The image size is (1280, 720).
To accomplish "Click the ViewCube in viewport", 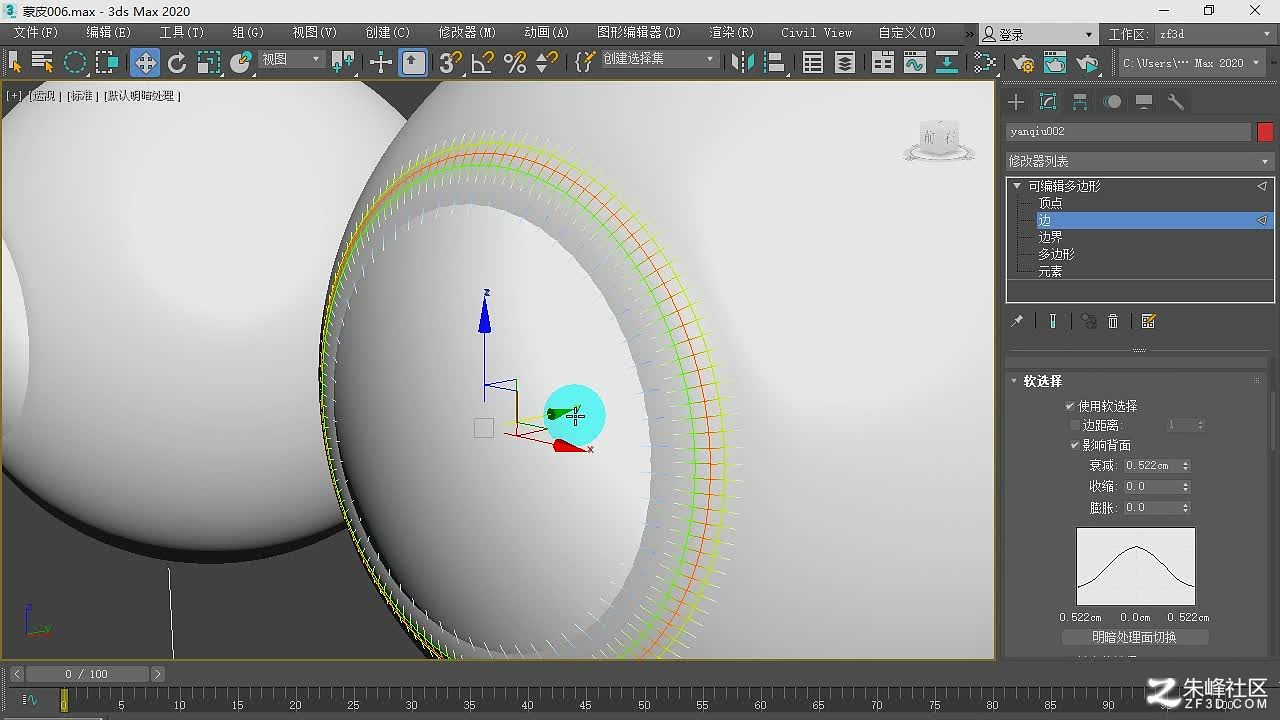I will (938, 141).
